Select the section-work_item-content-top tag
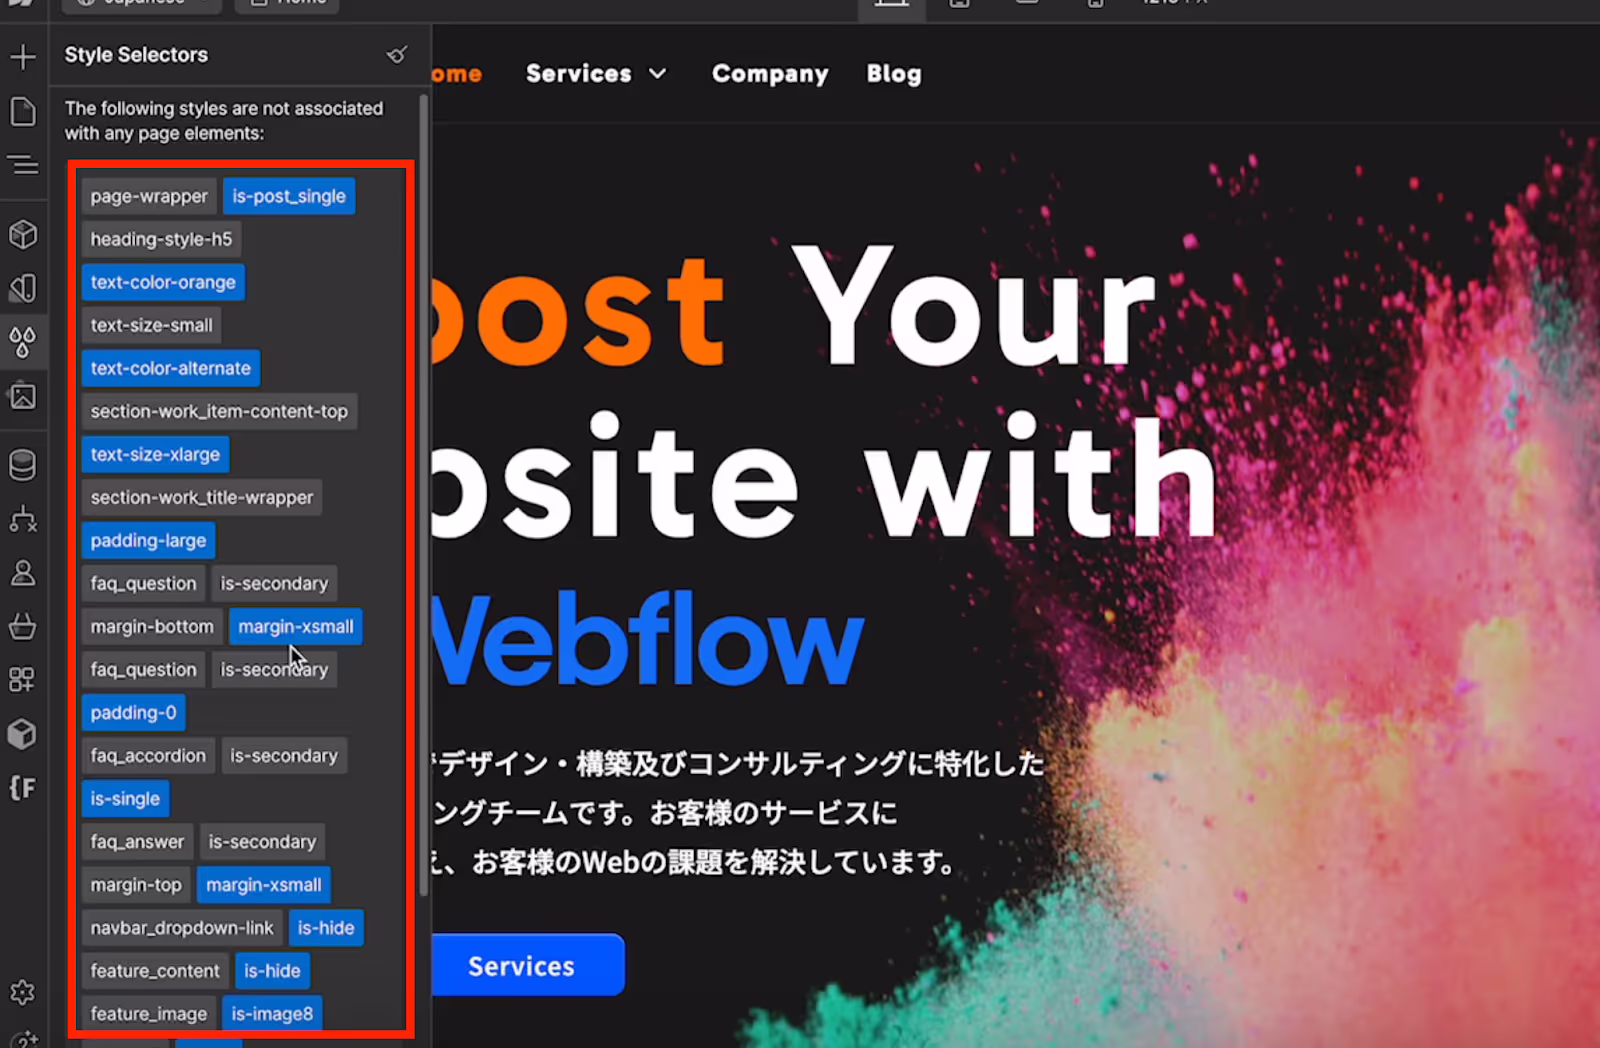The width and height of the screenshot is (1600, 1048). point(219,412)
